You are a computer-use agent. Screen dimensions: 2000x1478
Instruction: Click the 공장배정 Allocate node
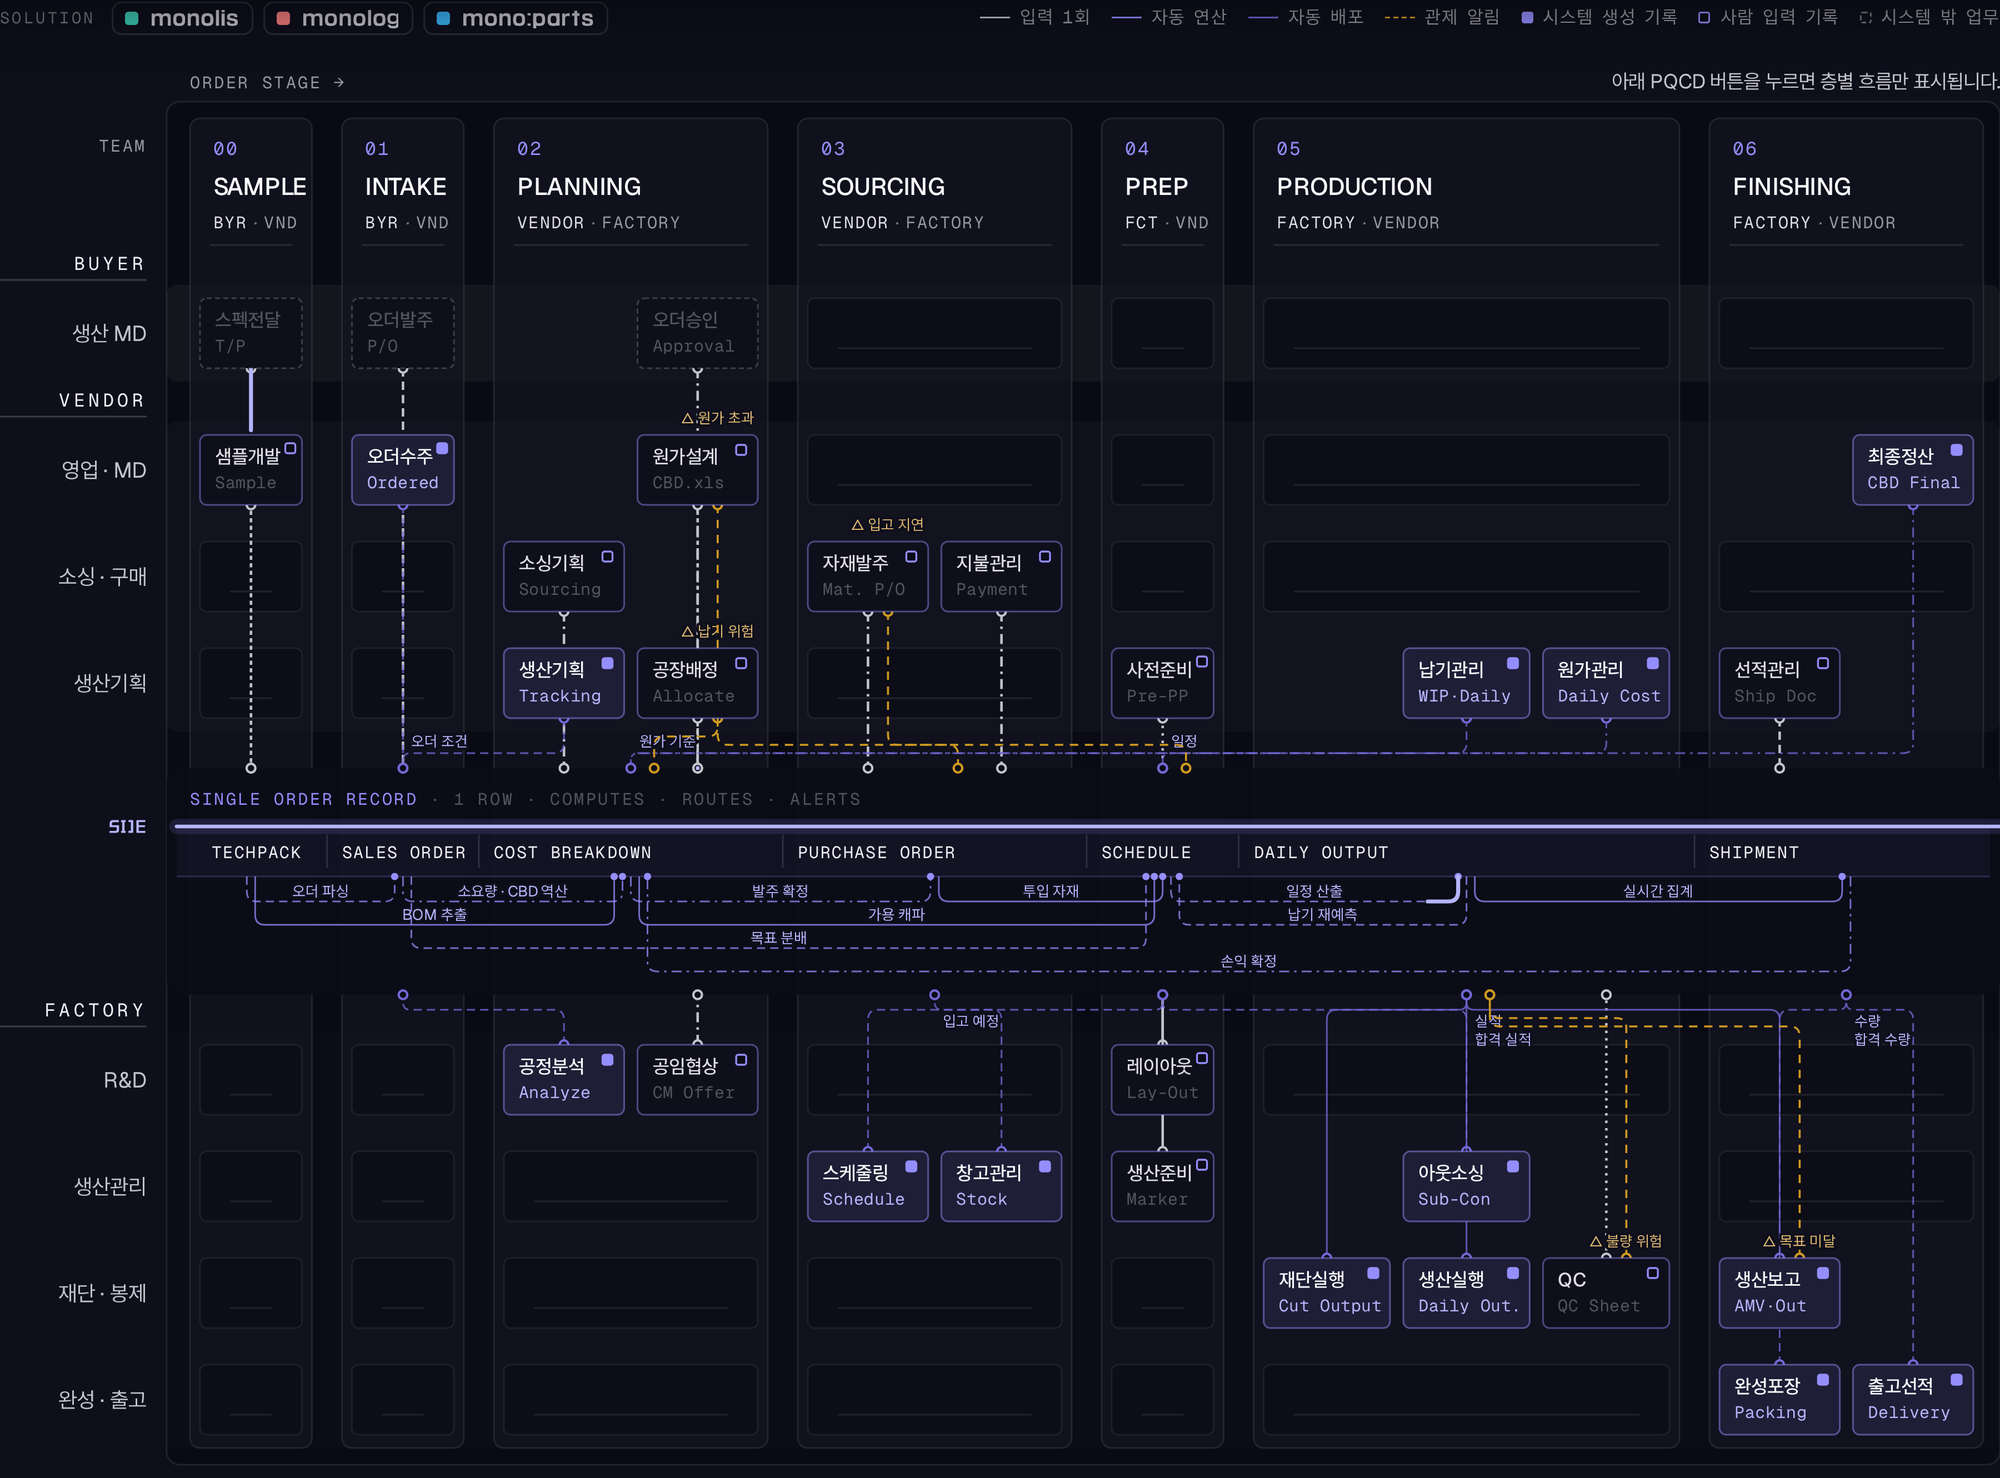tap(697, 683)
